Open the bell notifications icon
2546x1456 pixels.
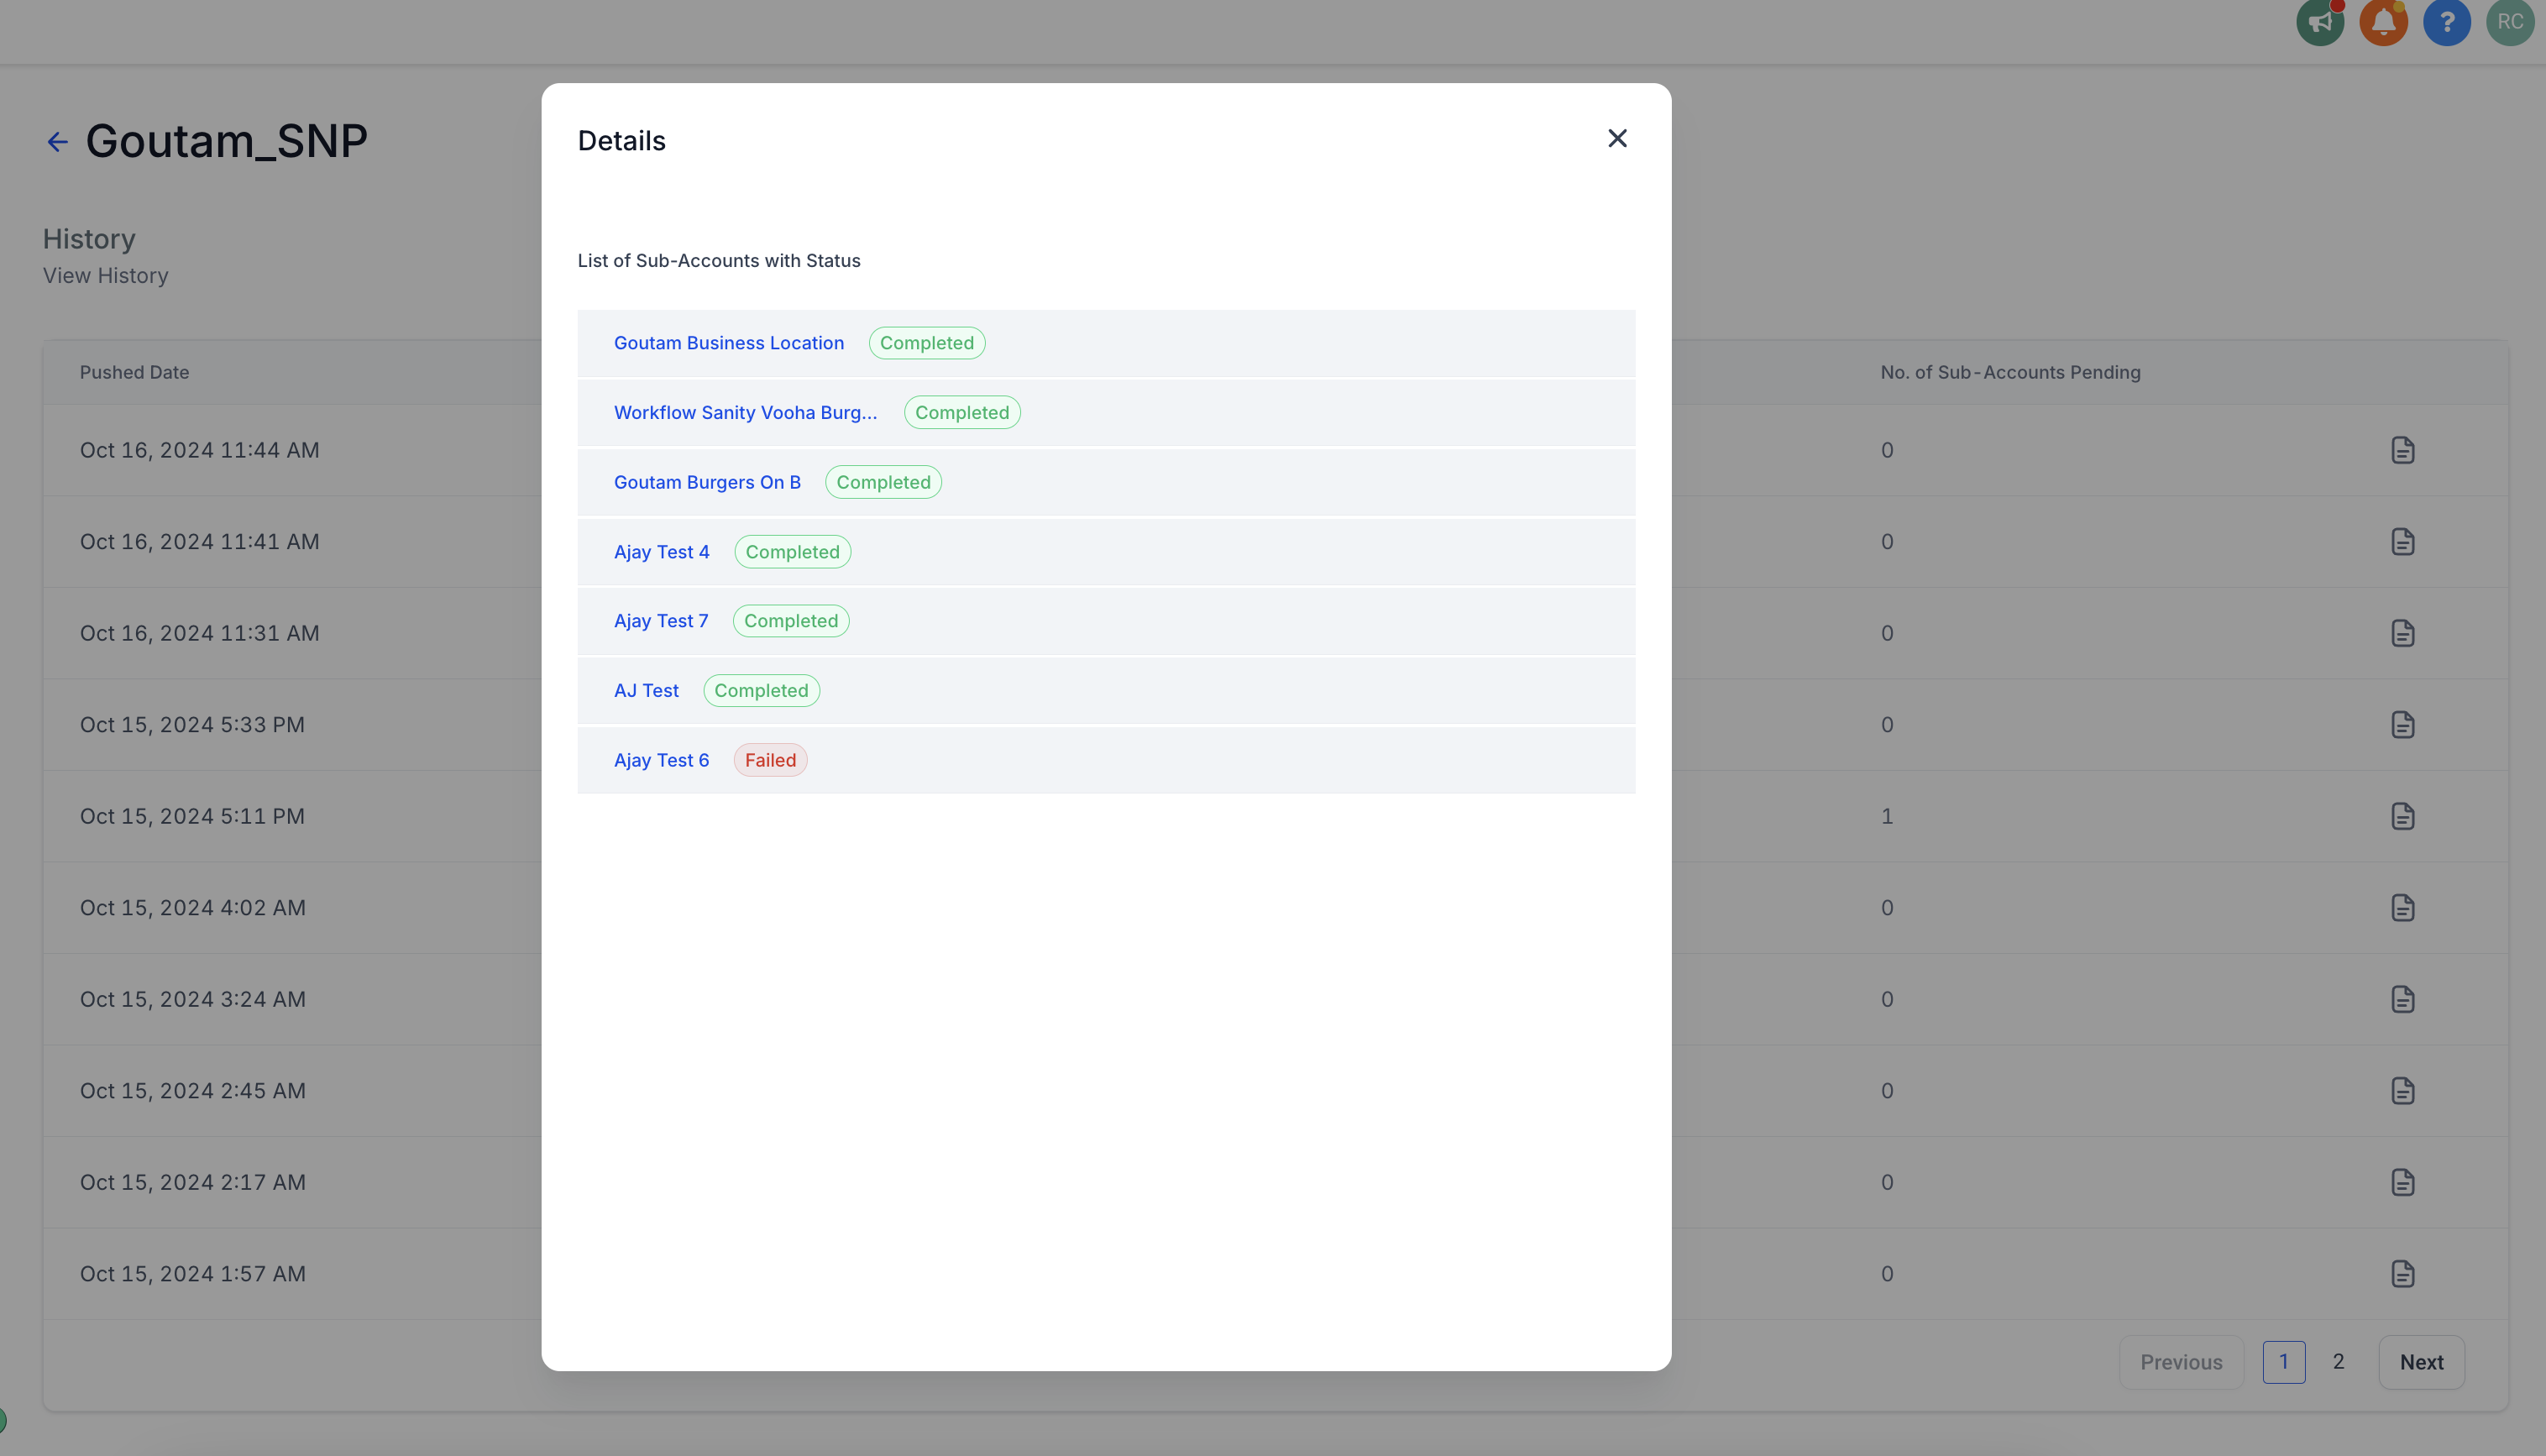point(2383,22)
